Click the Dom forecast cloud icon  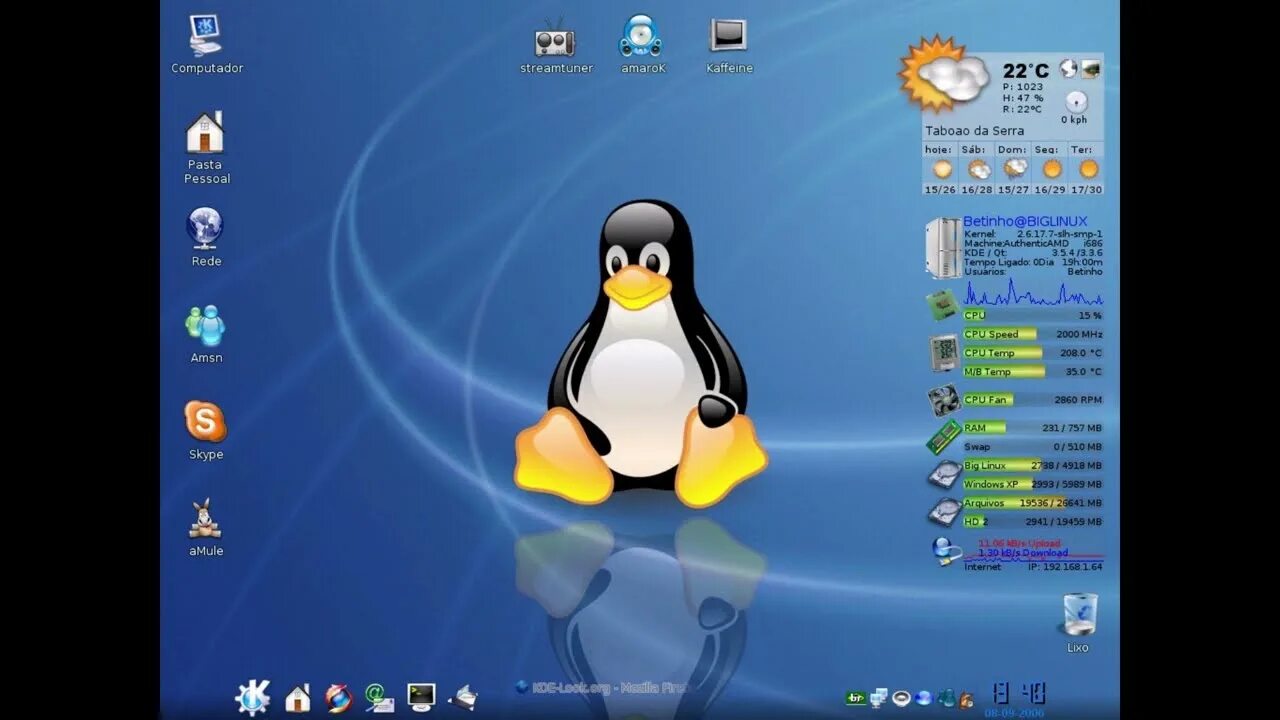coord(1015,168)
